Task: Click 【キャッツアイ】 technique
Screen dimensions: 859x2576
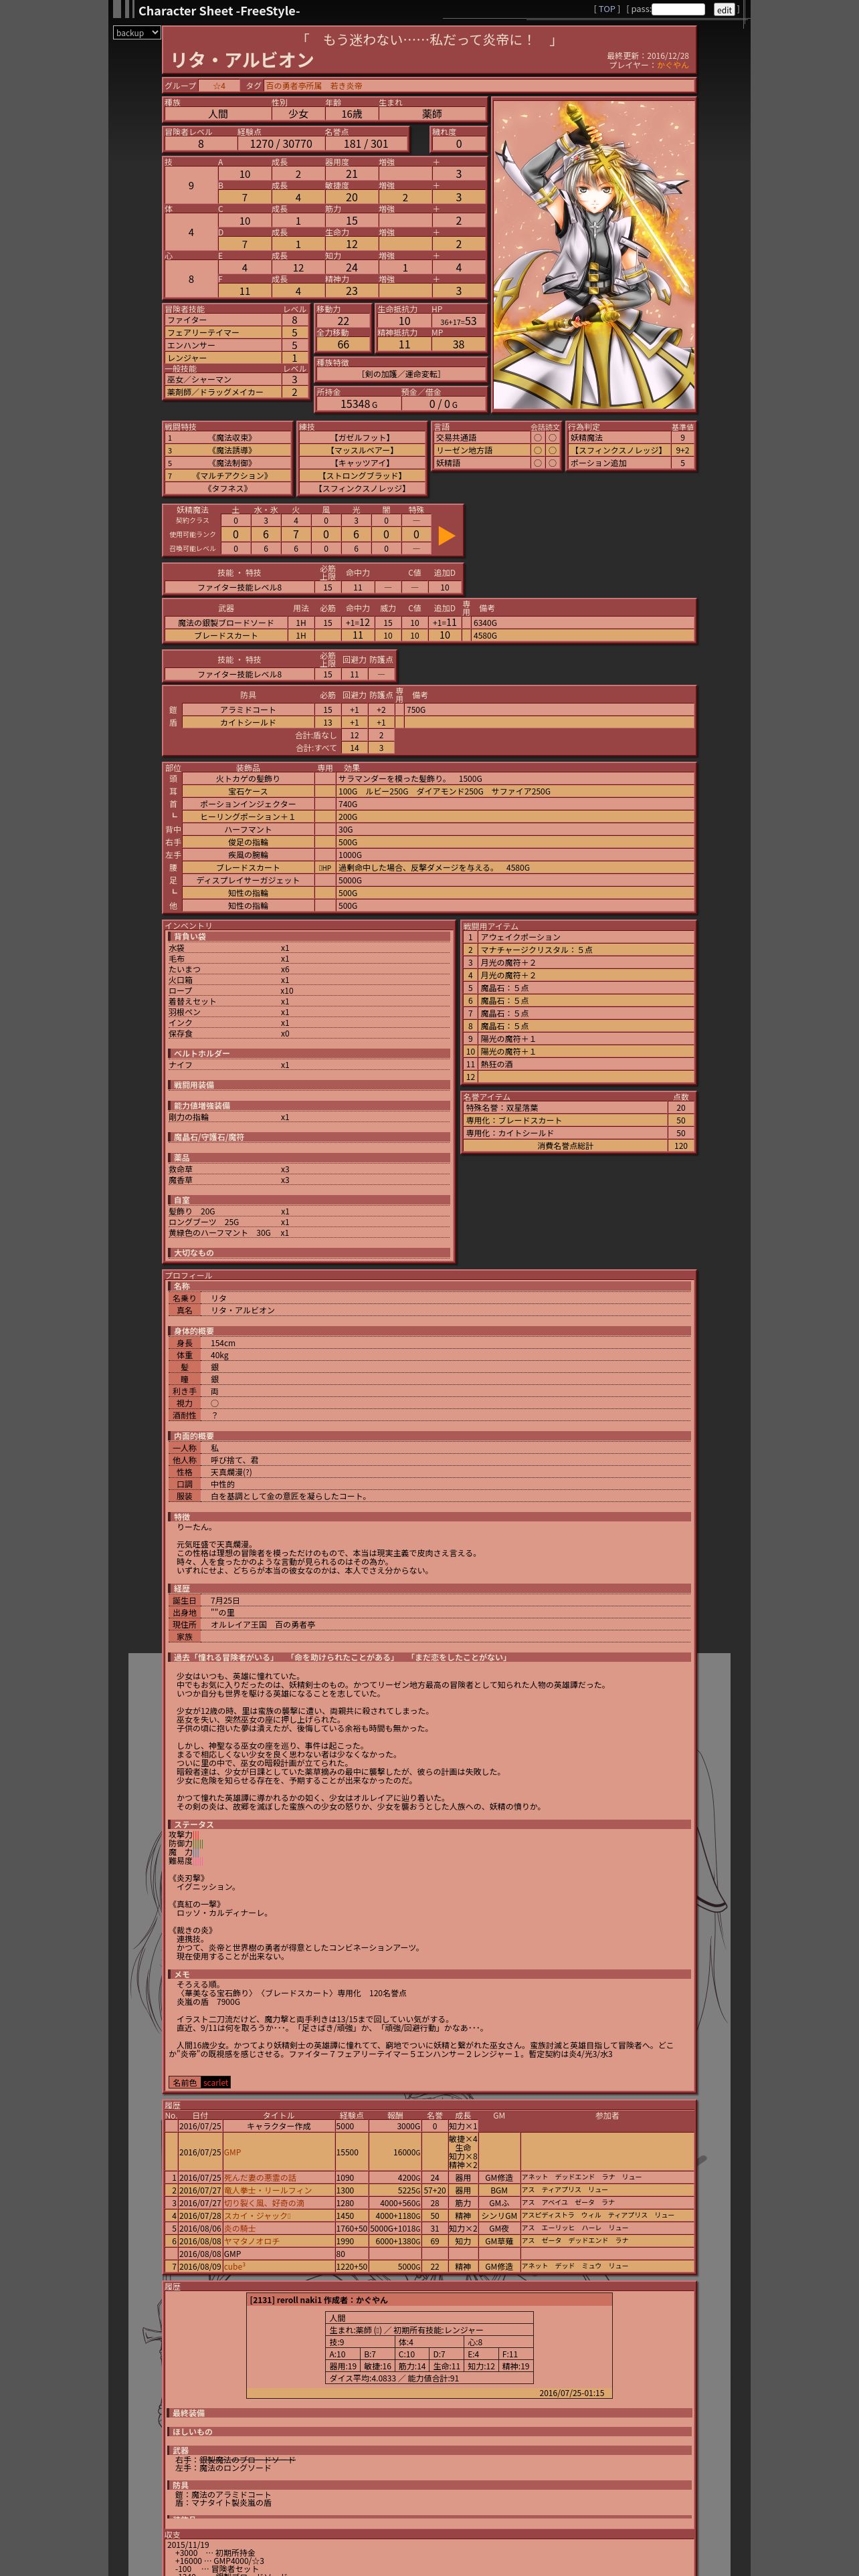Action: point(362,463)
